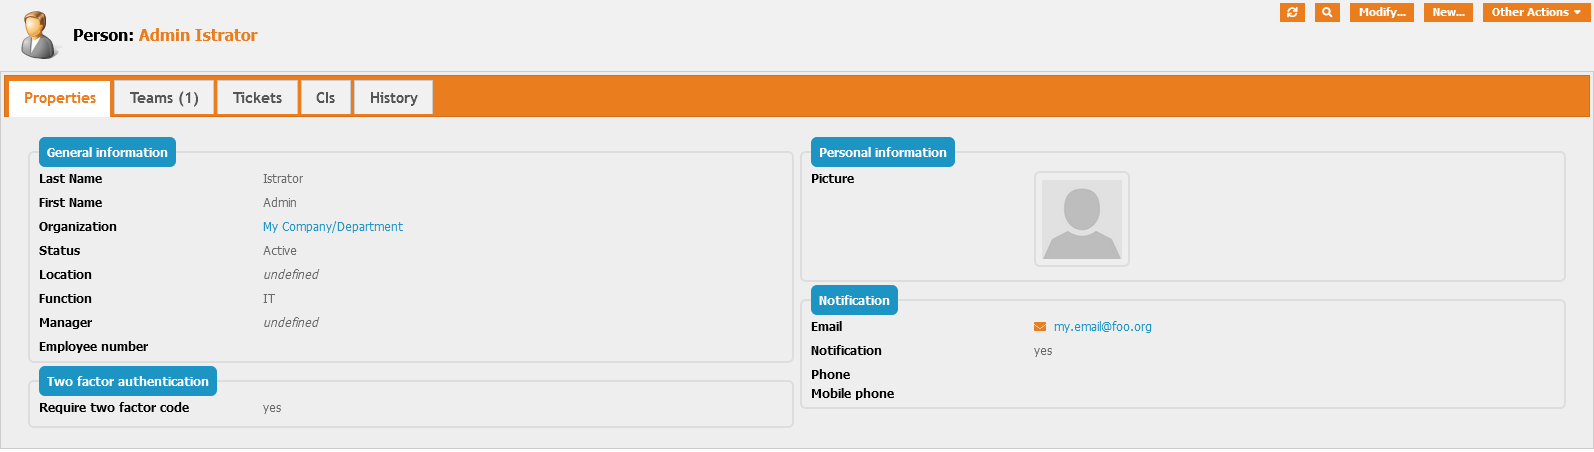Open the Other Actions dropdown menu
This screenshot has width=1594, height=452.
(1535, 12)
